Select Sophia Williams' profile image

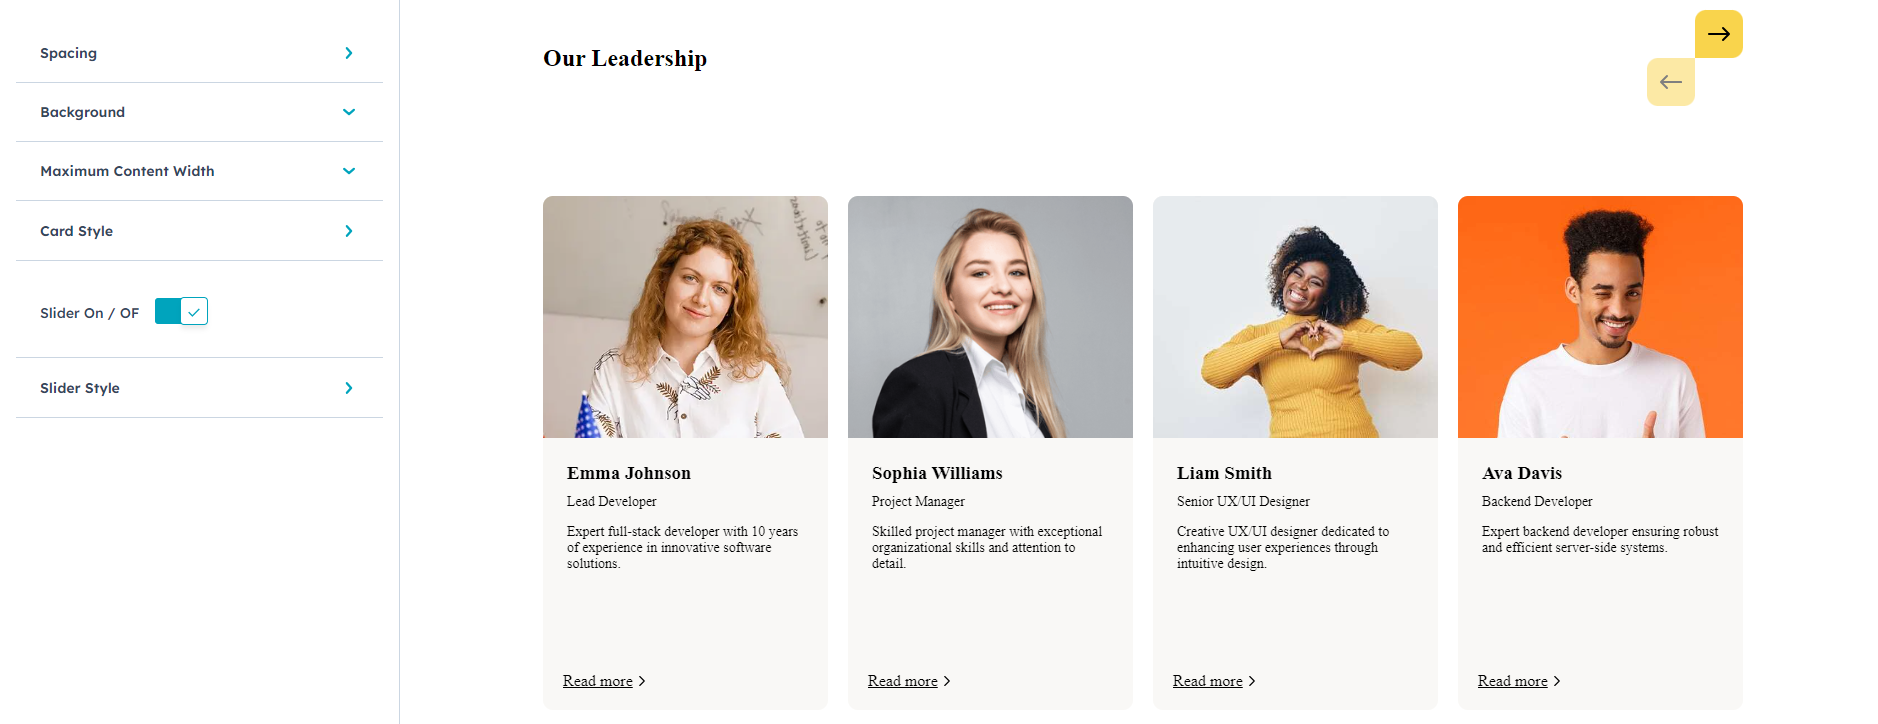pyautogui.click(x=990, y=317)
